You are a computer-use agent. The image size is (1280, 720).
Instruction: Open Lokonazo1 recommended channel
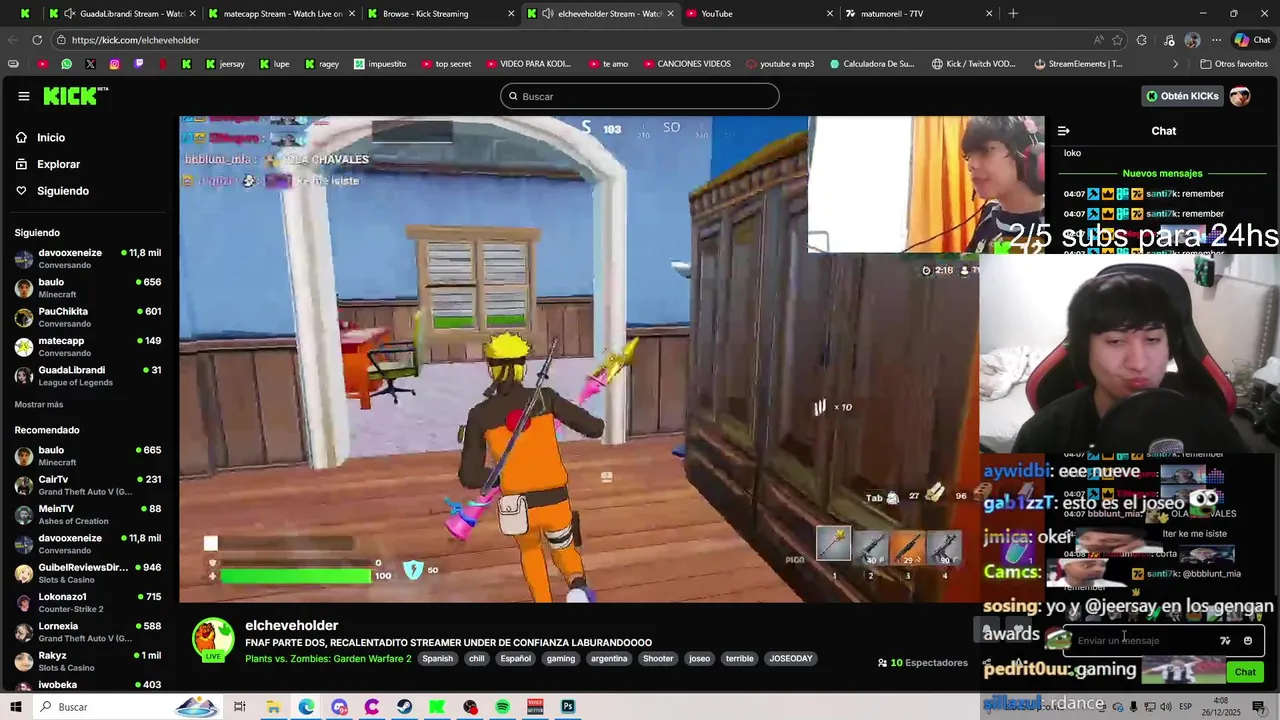coord(88,602)
